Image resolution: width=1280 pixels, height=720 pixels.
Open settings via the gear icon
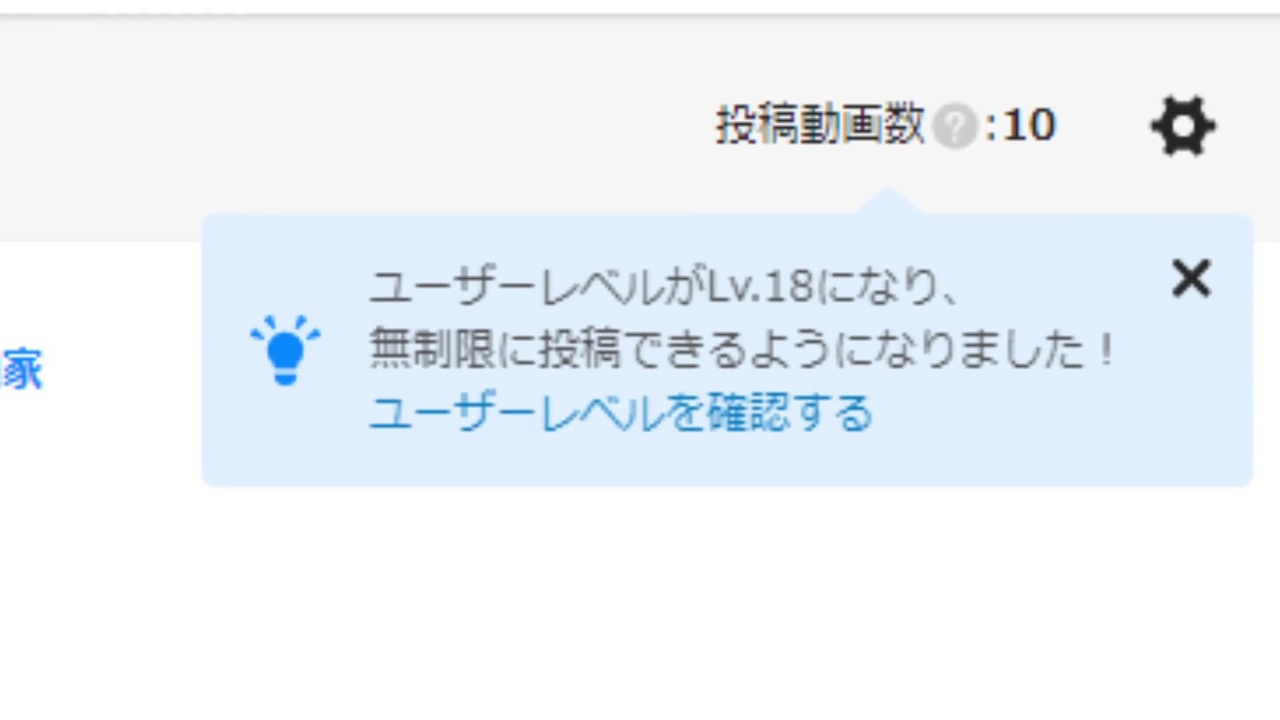tap(1183, 126)
